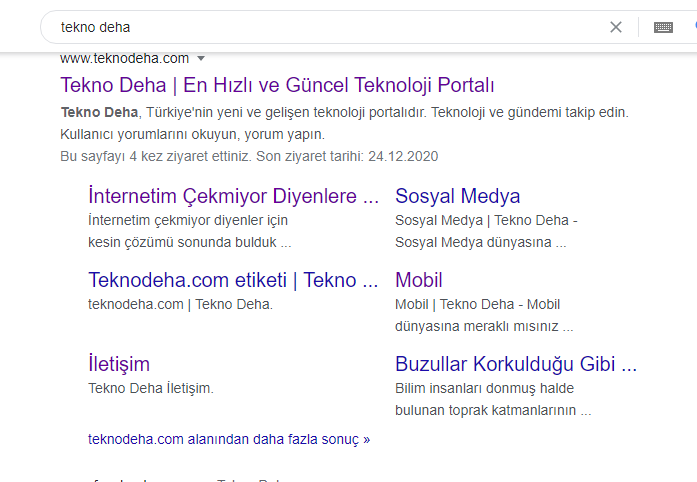Click the search field containing 'tekno deha'

click(x=329, y=27)
